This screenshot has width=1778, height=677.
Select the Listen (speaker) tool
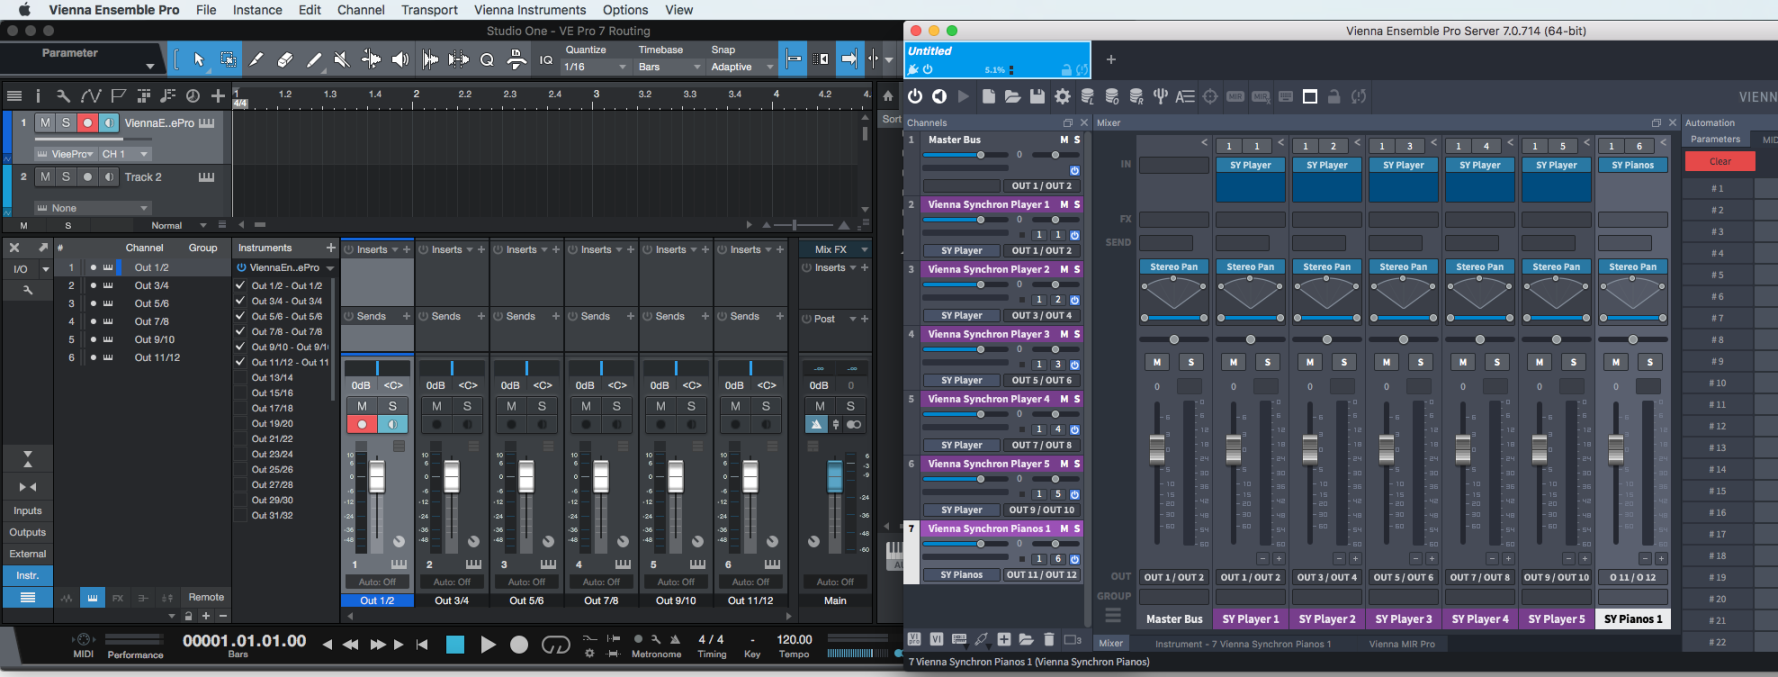pyautogui.click(x=400, y=60)
